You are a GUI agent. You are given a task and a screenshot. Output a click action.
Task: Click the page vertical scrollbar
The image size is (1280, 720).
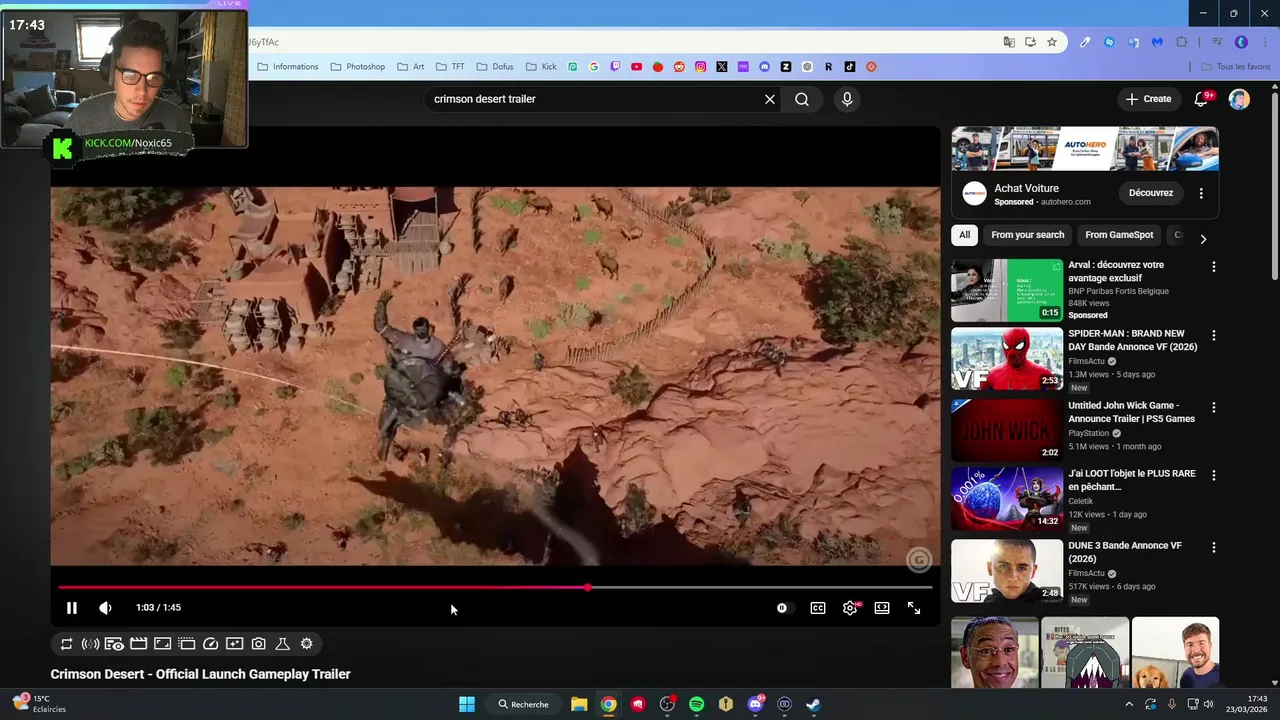[x=1274, y=185]
